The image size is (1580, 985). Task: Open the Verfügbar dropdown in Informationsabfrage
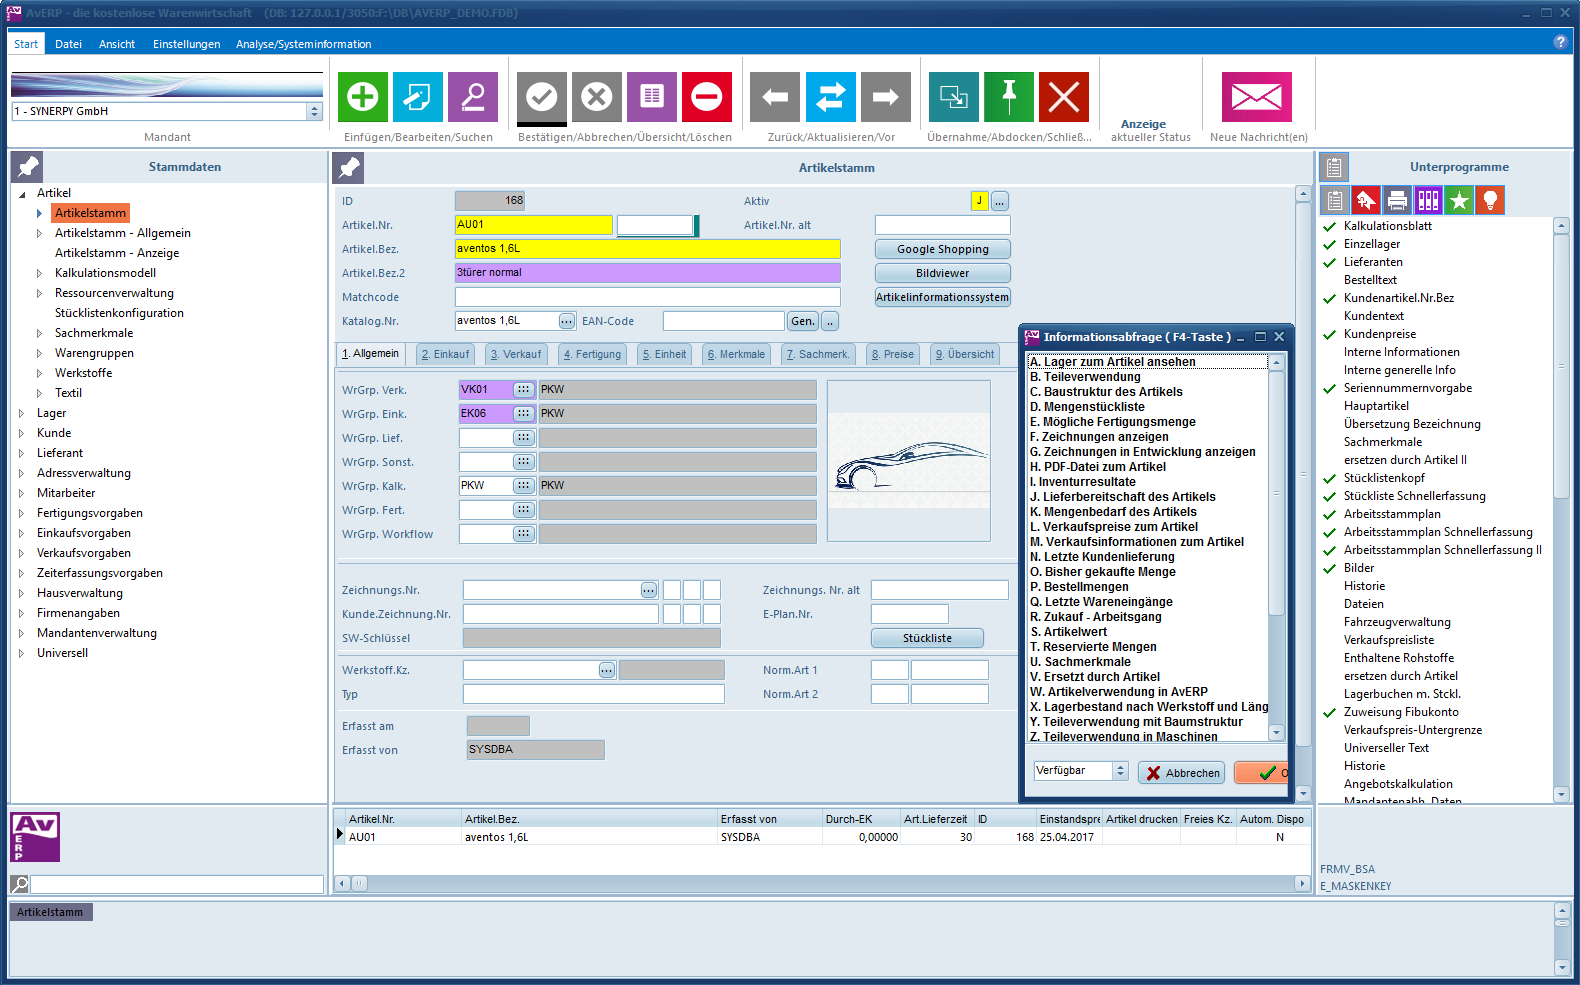pyautogui.click(x=1120, y=771)
